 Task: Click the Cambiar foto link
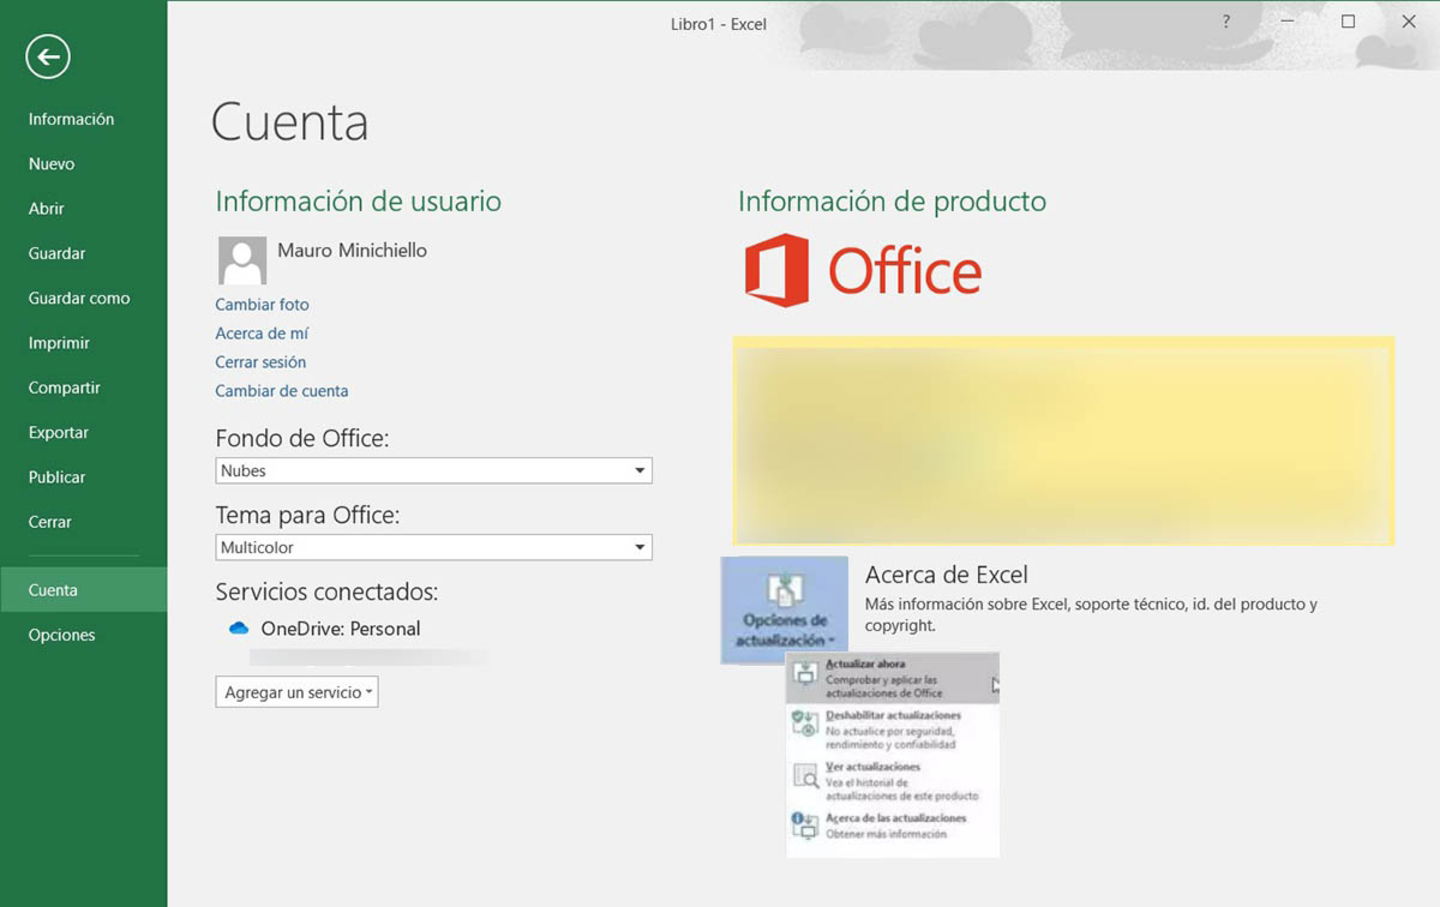pyautogui.click(x=262, y=304)
